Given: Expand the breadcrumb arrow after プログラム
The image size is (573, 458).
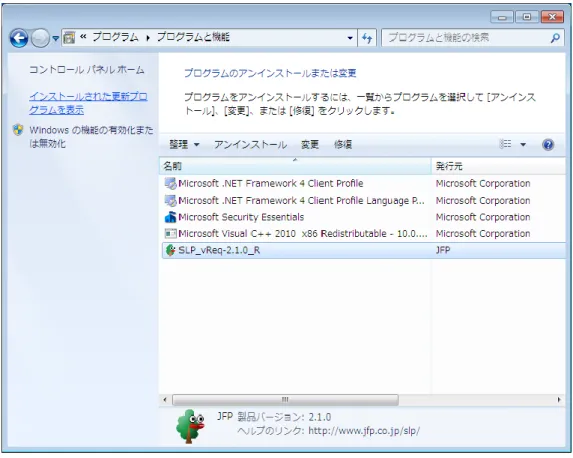Looking at the screenshot, I should [x=148, y=38].
